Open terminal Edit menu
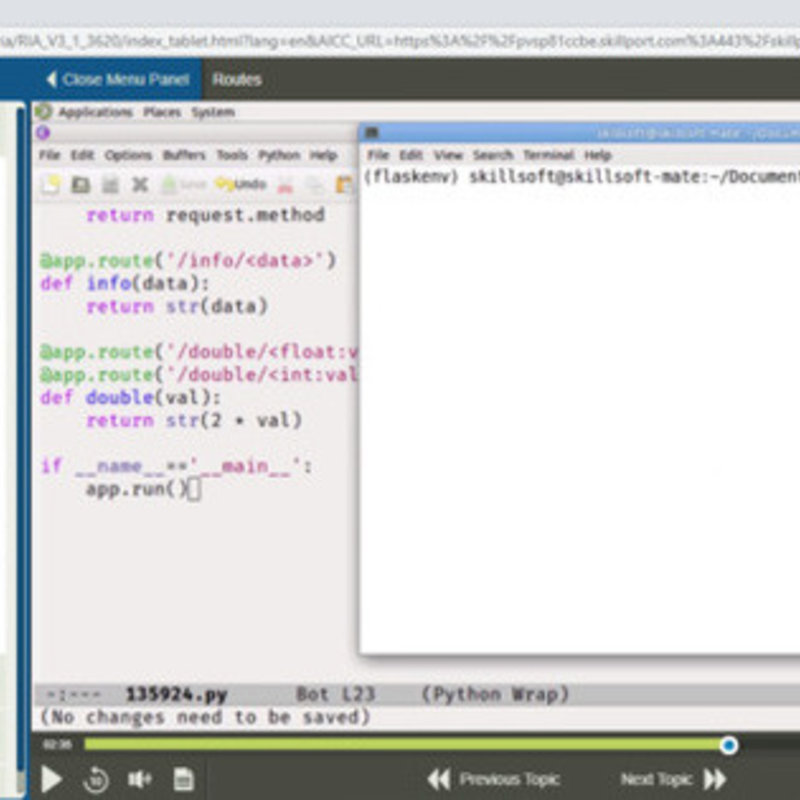This screenshot has width=800, height=800. [x=411, y=155]
